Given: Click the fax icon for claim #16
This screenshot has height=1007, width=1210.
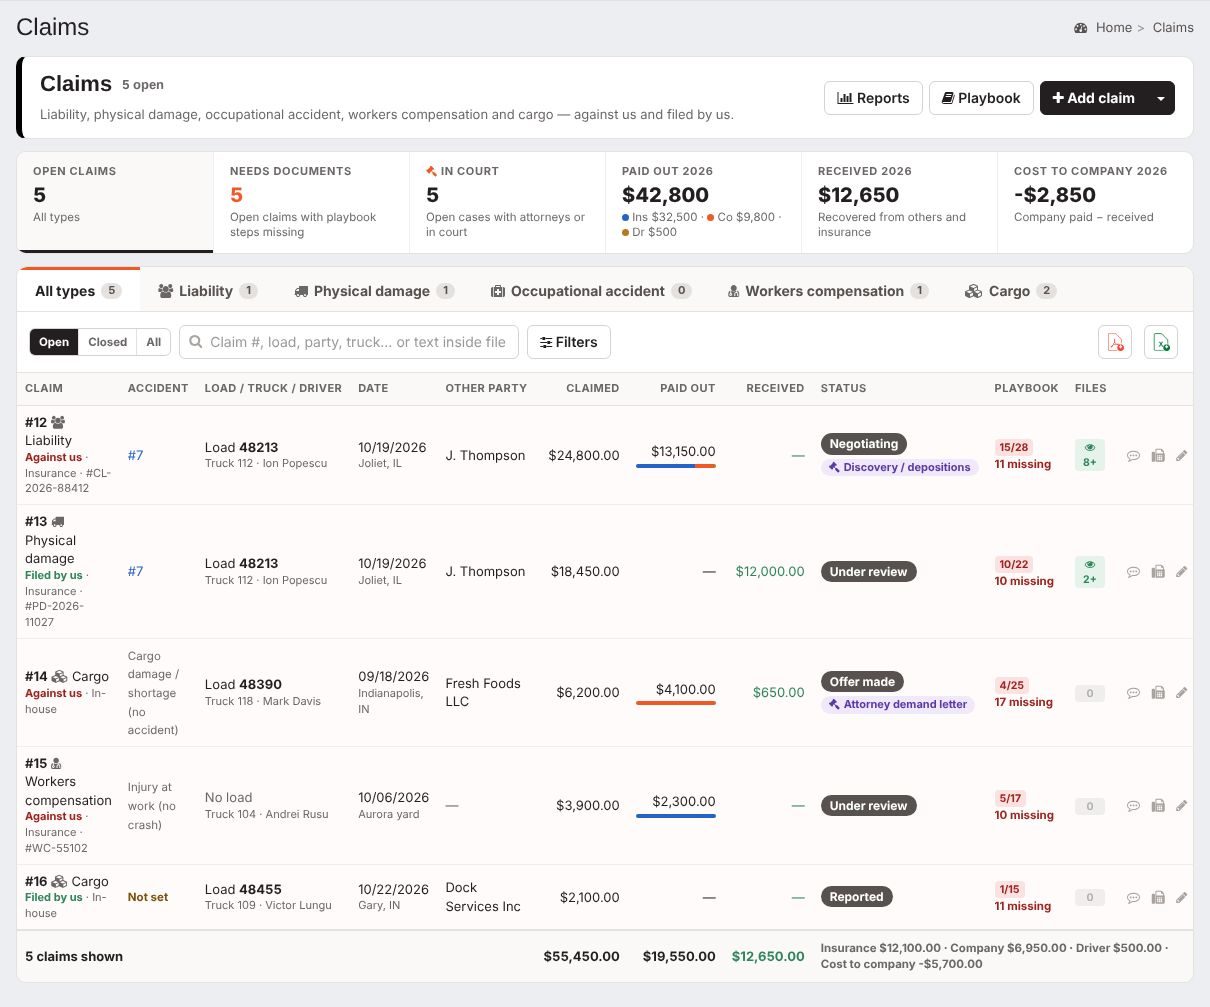Looking at the screenshot, I should coord(1158,898).
